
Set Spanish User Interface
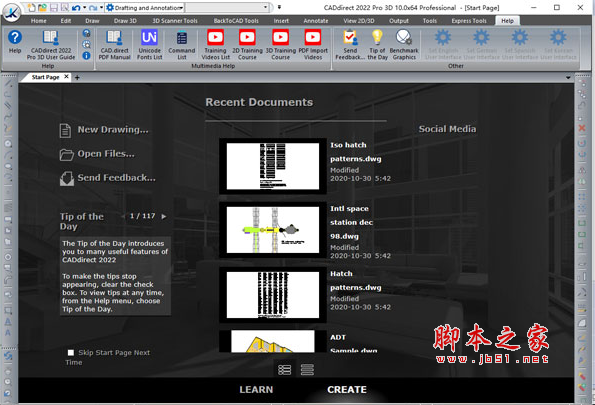[520, 44]
